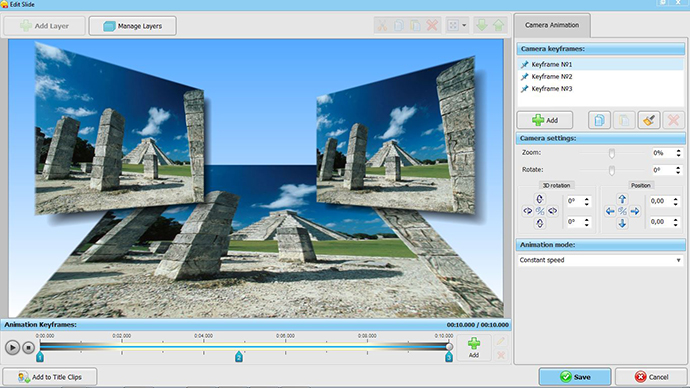Open Manage Layers
This screenshot has height=388, width=690.
(x=132, y=26)
